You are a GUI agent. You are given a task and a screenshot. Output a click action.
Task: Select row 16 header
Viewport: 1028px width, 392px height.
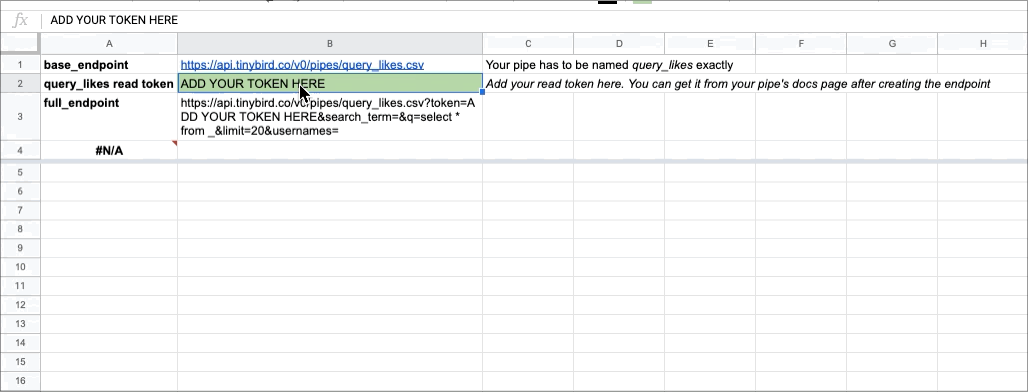tap(20, 382)
